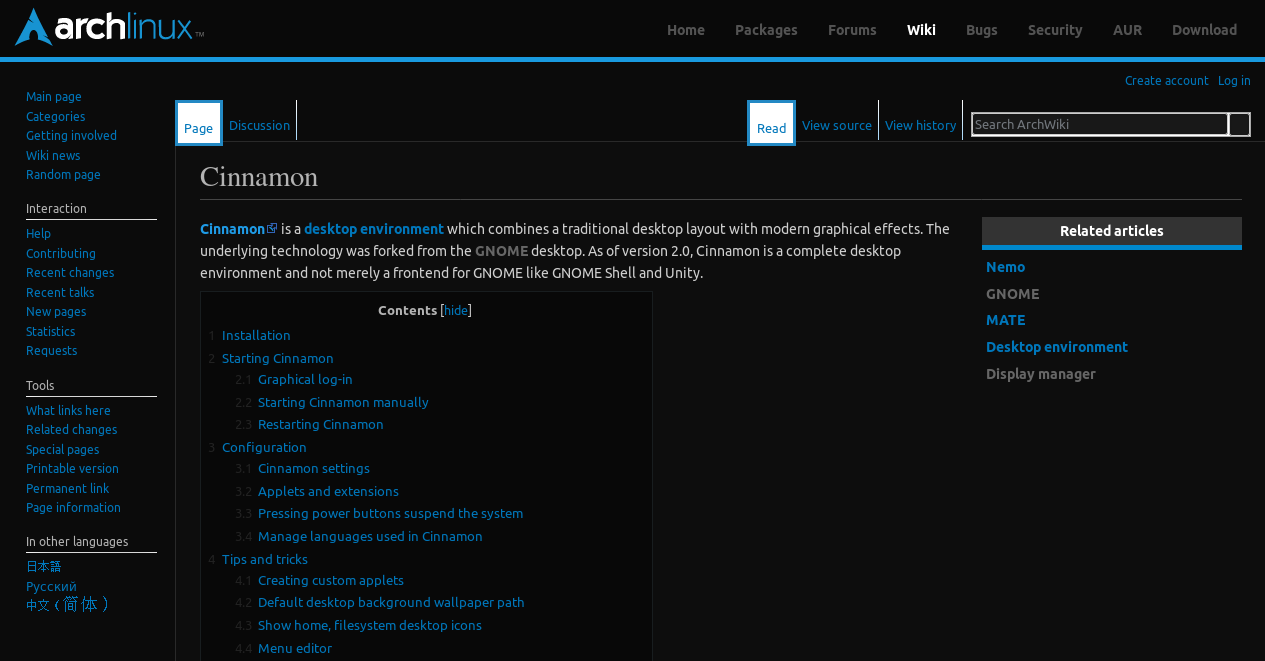Open a Random page
This screenshot has width=1265, height=661.
pos(63,175)
